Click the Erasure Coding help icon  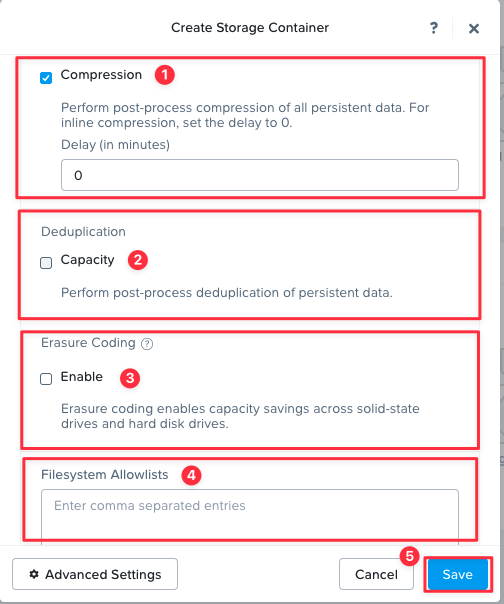[147, 344]
